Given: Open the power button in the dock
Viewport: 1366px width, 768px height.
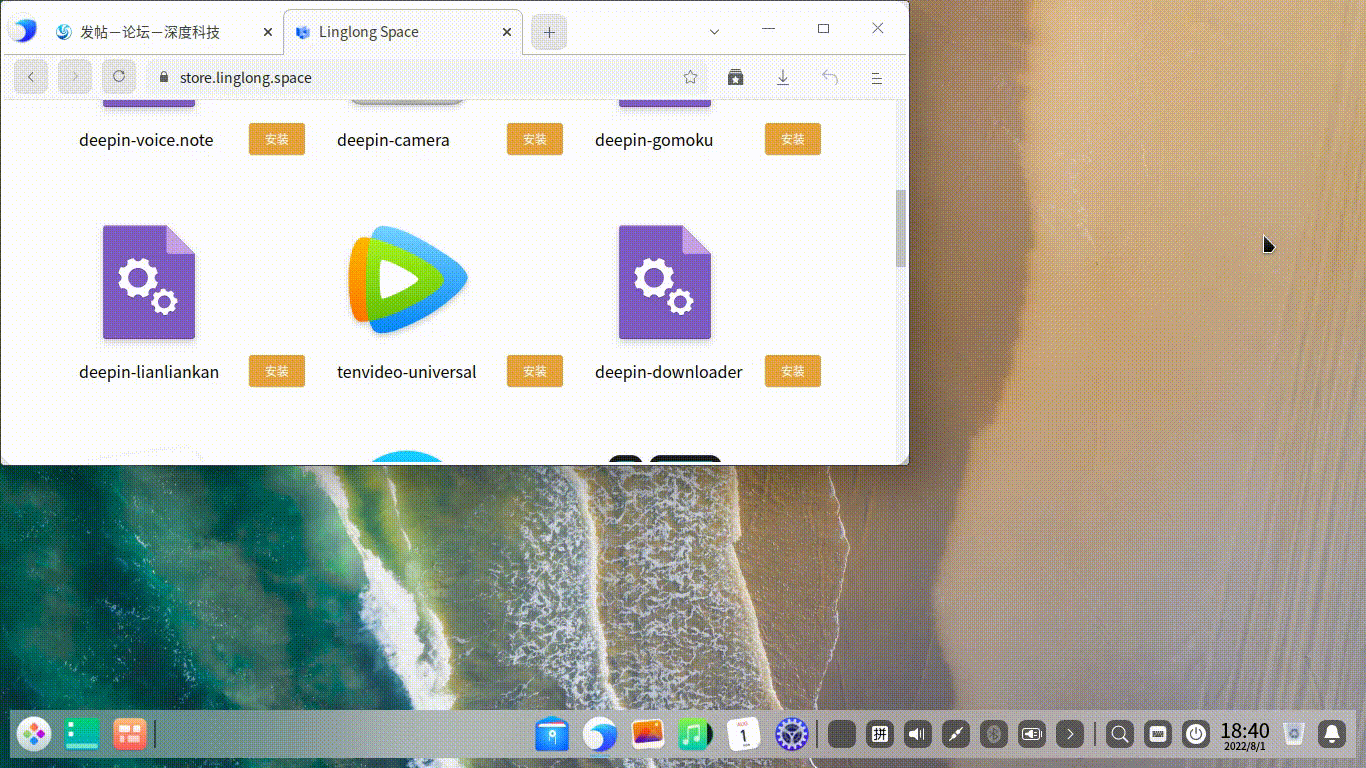Looking at the screenshot, I should point(1196,735).
